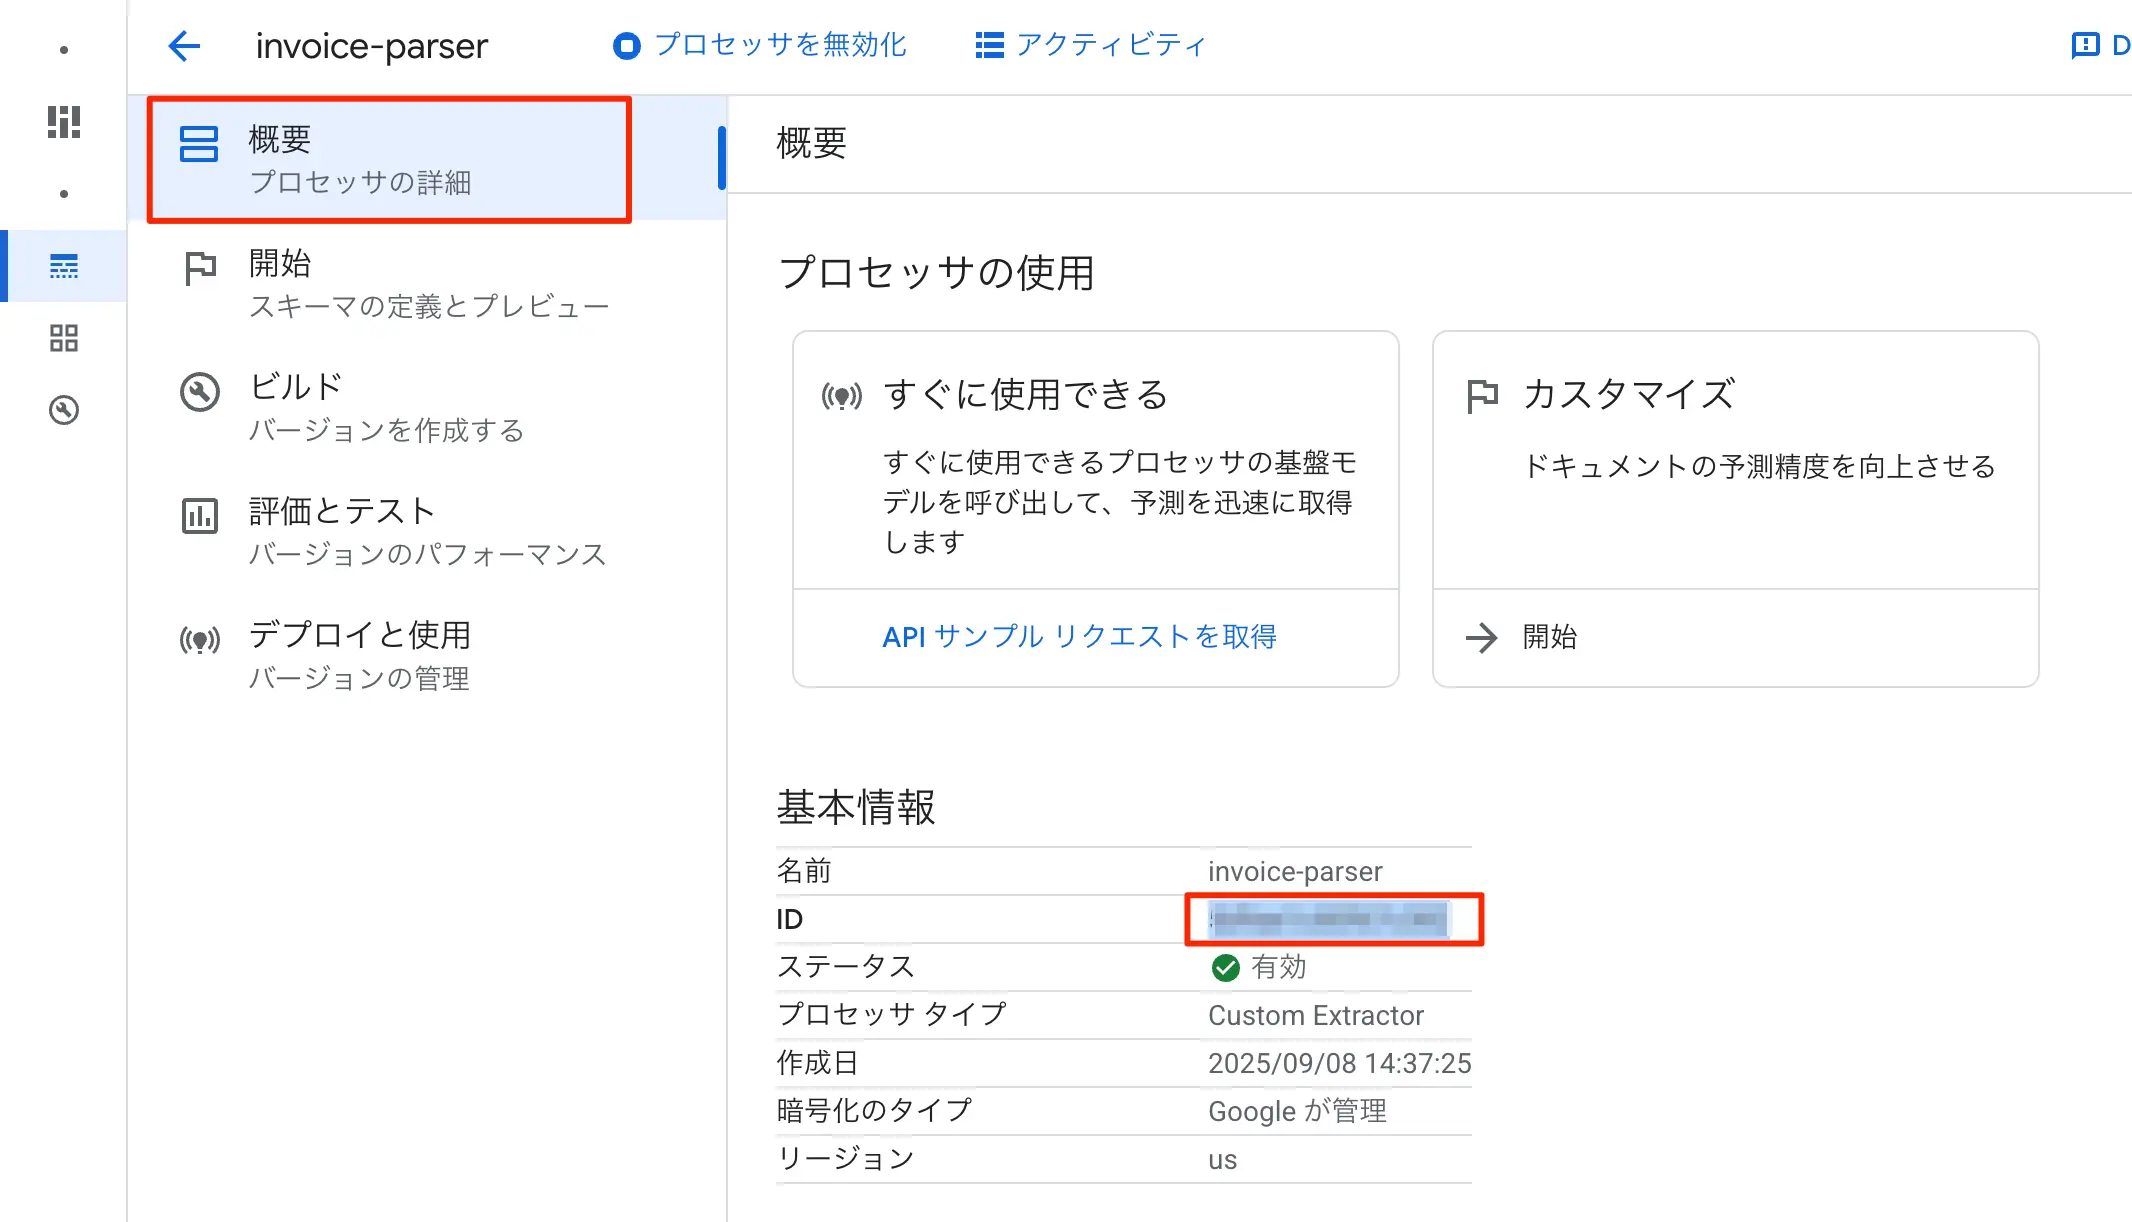This screenshot has width=2132, height=1222.
Task: Click the API サンプル リクエストを取得 link
Action: point(1079,637)
